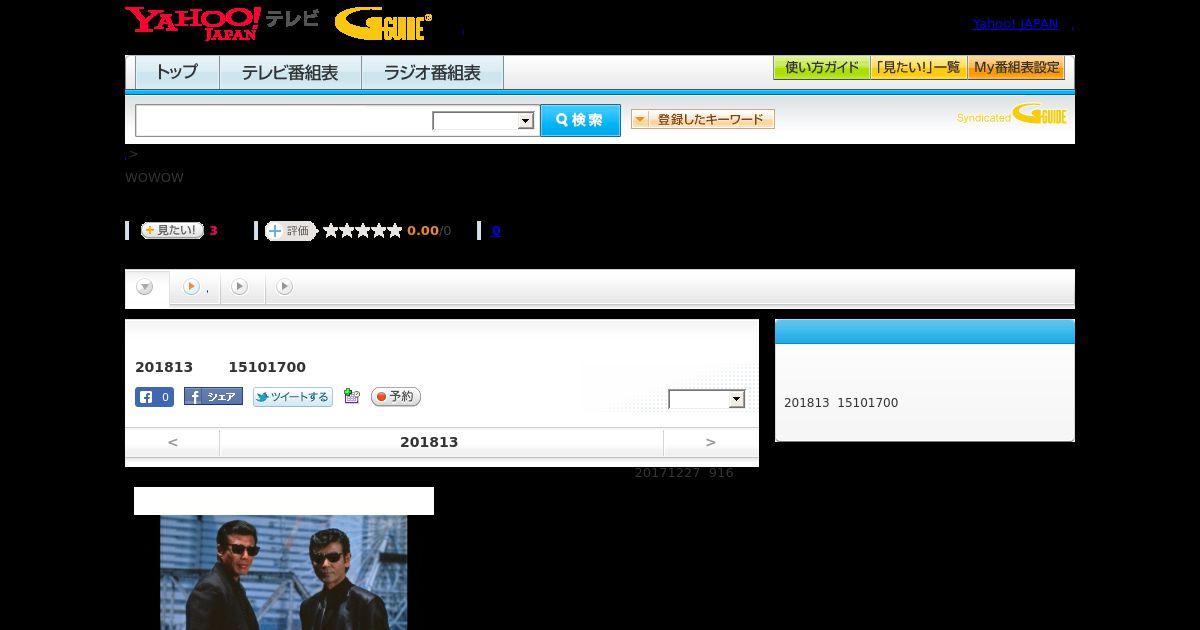1200x630 pixels.
Task: Focus the program search text field
Action: click(x=284, y=120)
